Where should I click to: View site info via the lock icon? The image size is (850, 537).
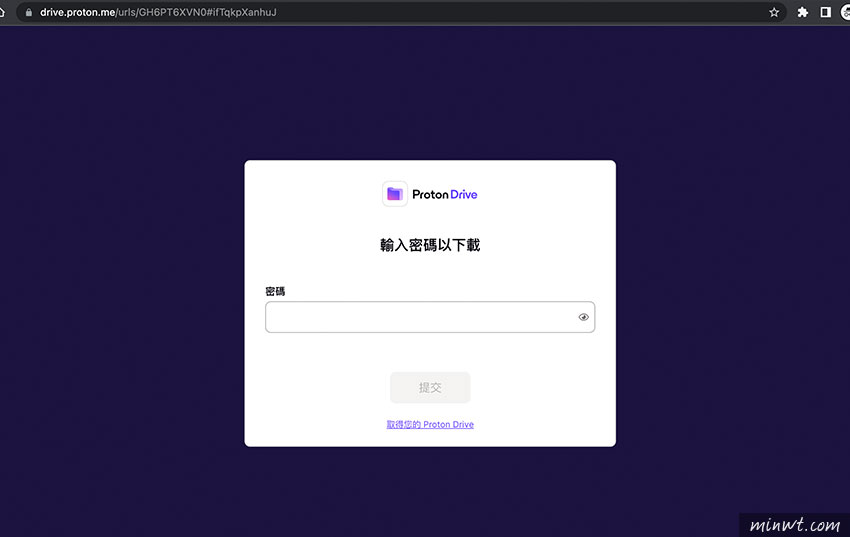pyautogui.click(x=27, y=12)
